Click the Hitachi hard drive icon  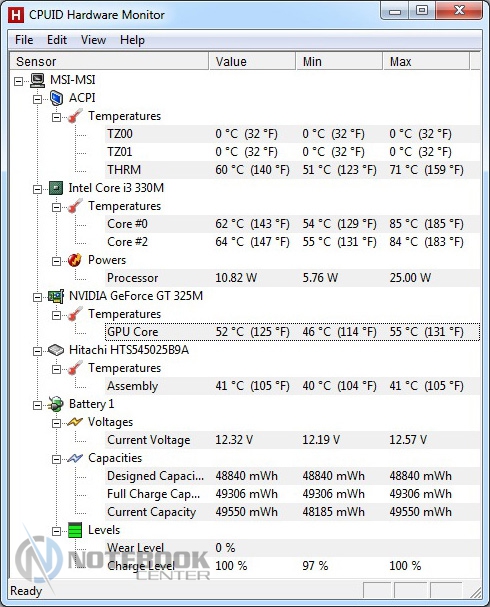(x=56, y=350)
